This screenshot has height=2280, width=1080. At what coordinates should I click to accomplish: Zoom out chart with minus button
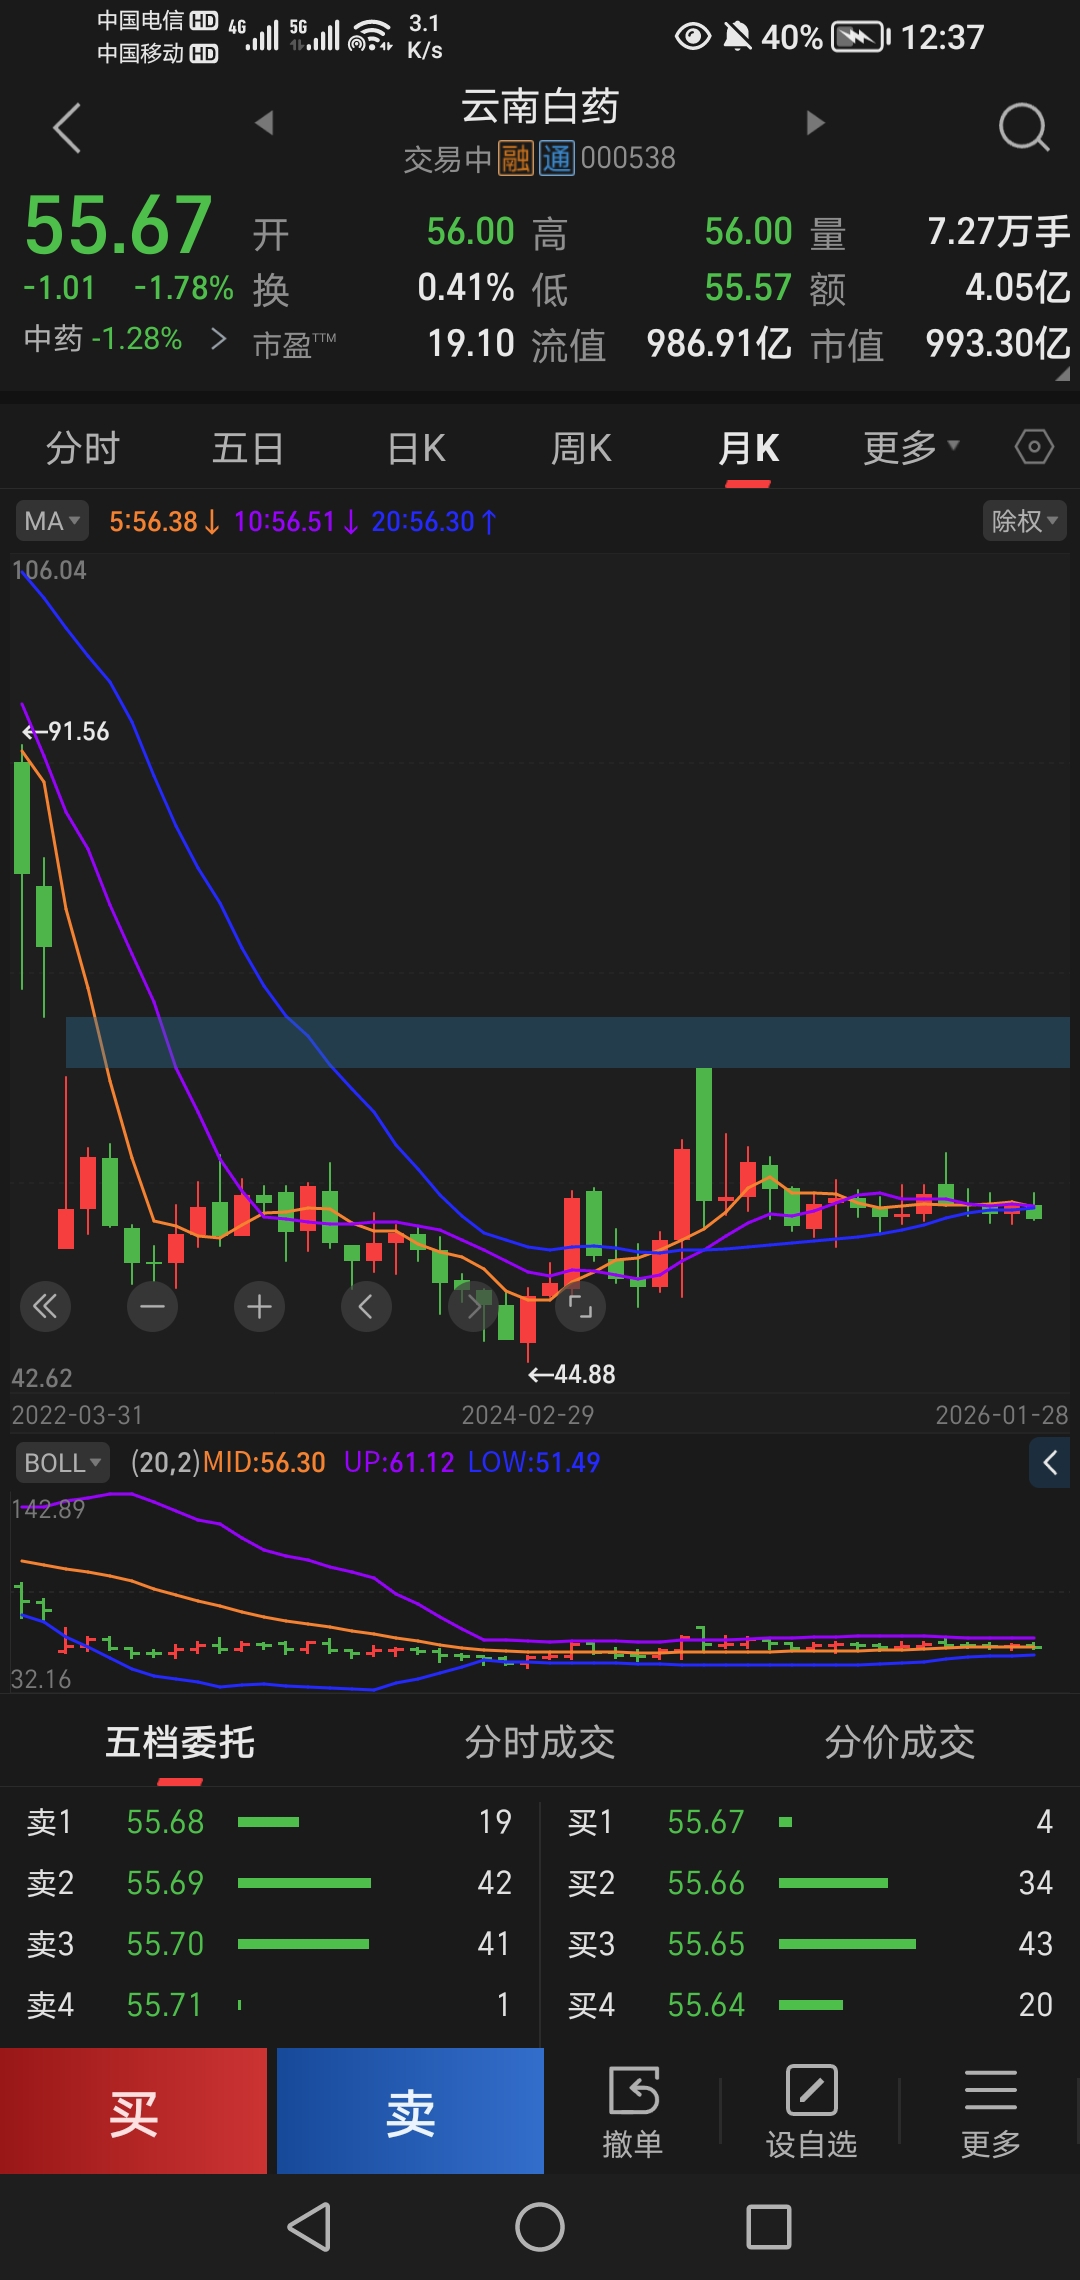(x=153, y=1306)
